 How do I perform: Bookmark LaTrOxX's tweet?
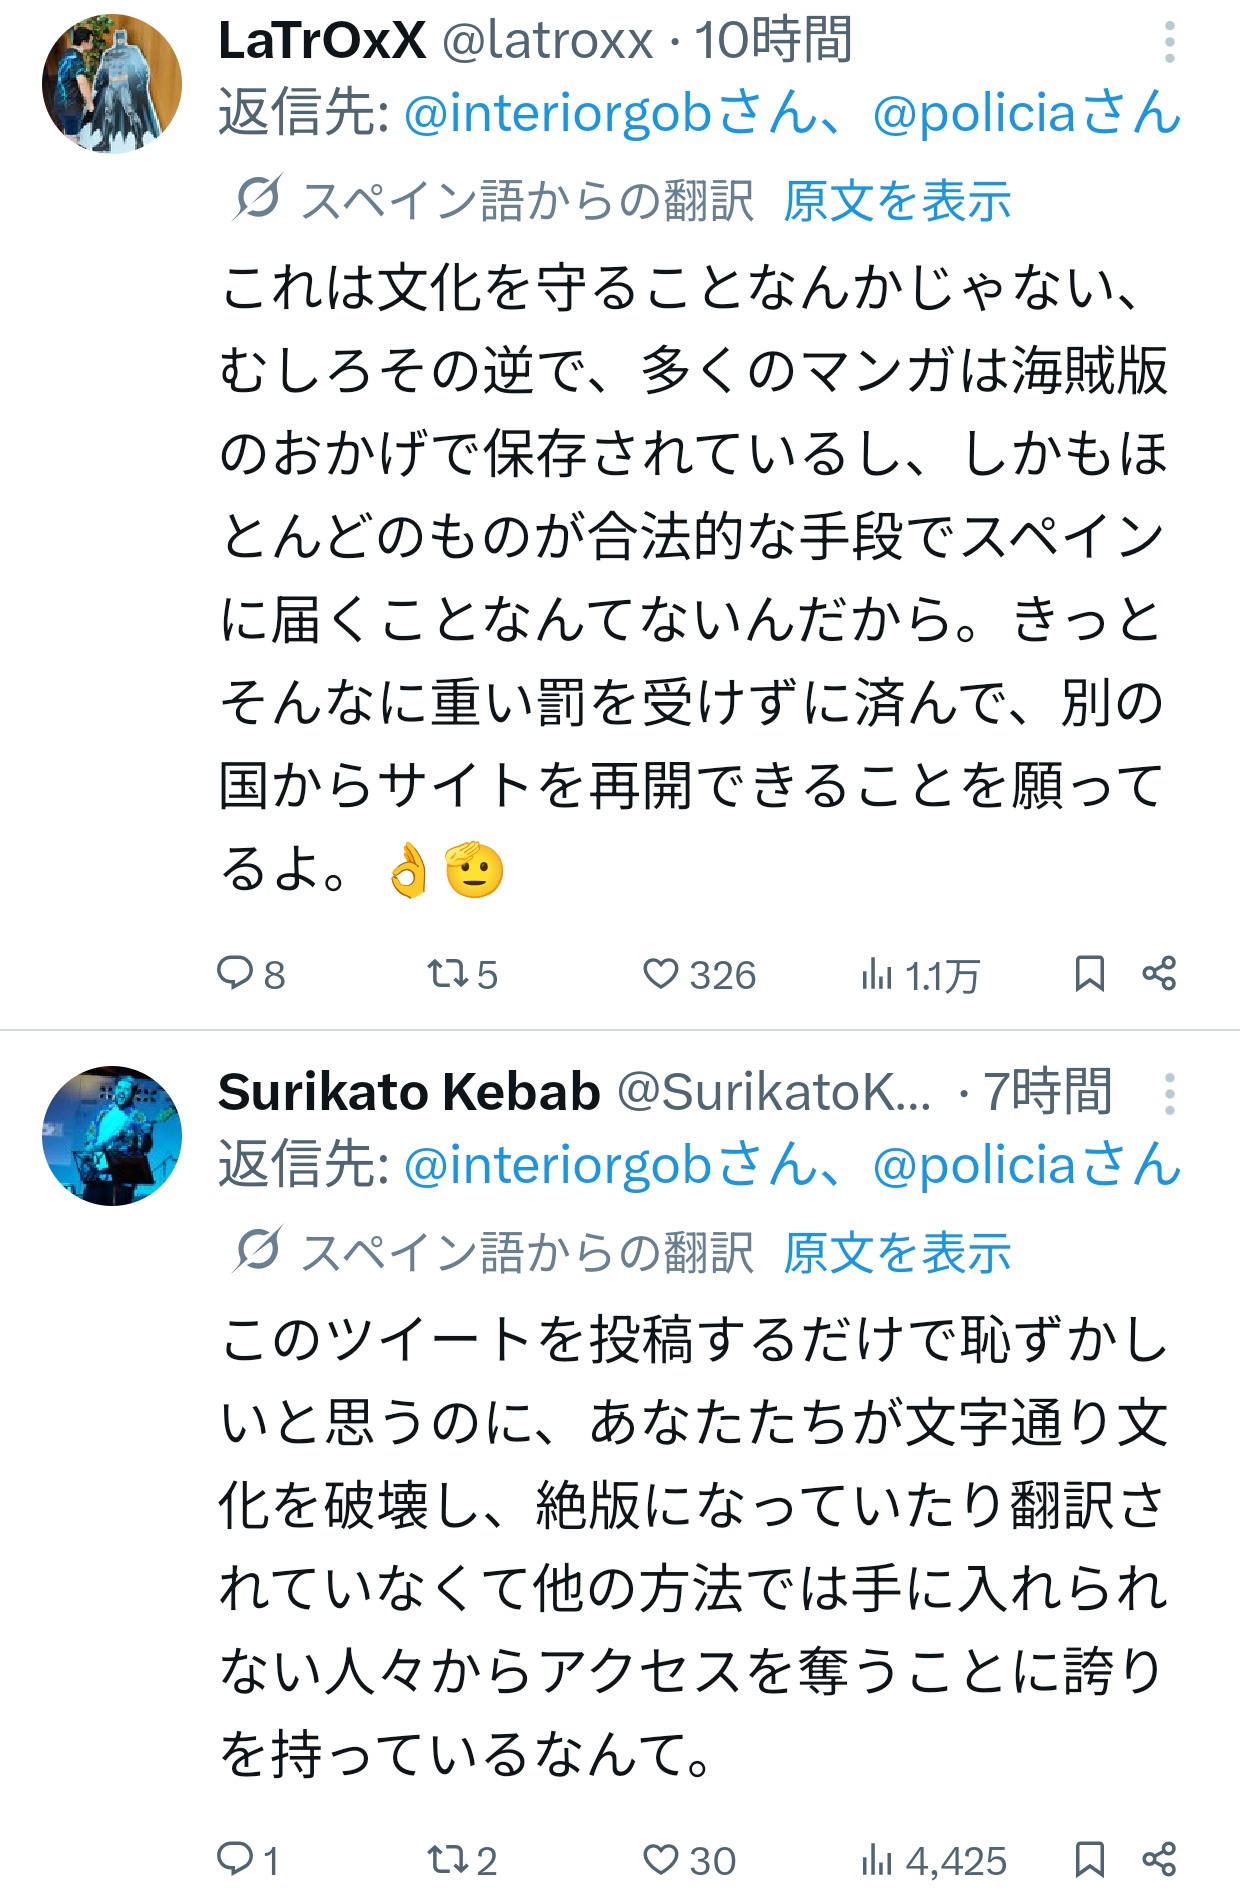point(1089,973)
